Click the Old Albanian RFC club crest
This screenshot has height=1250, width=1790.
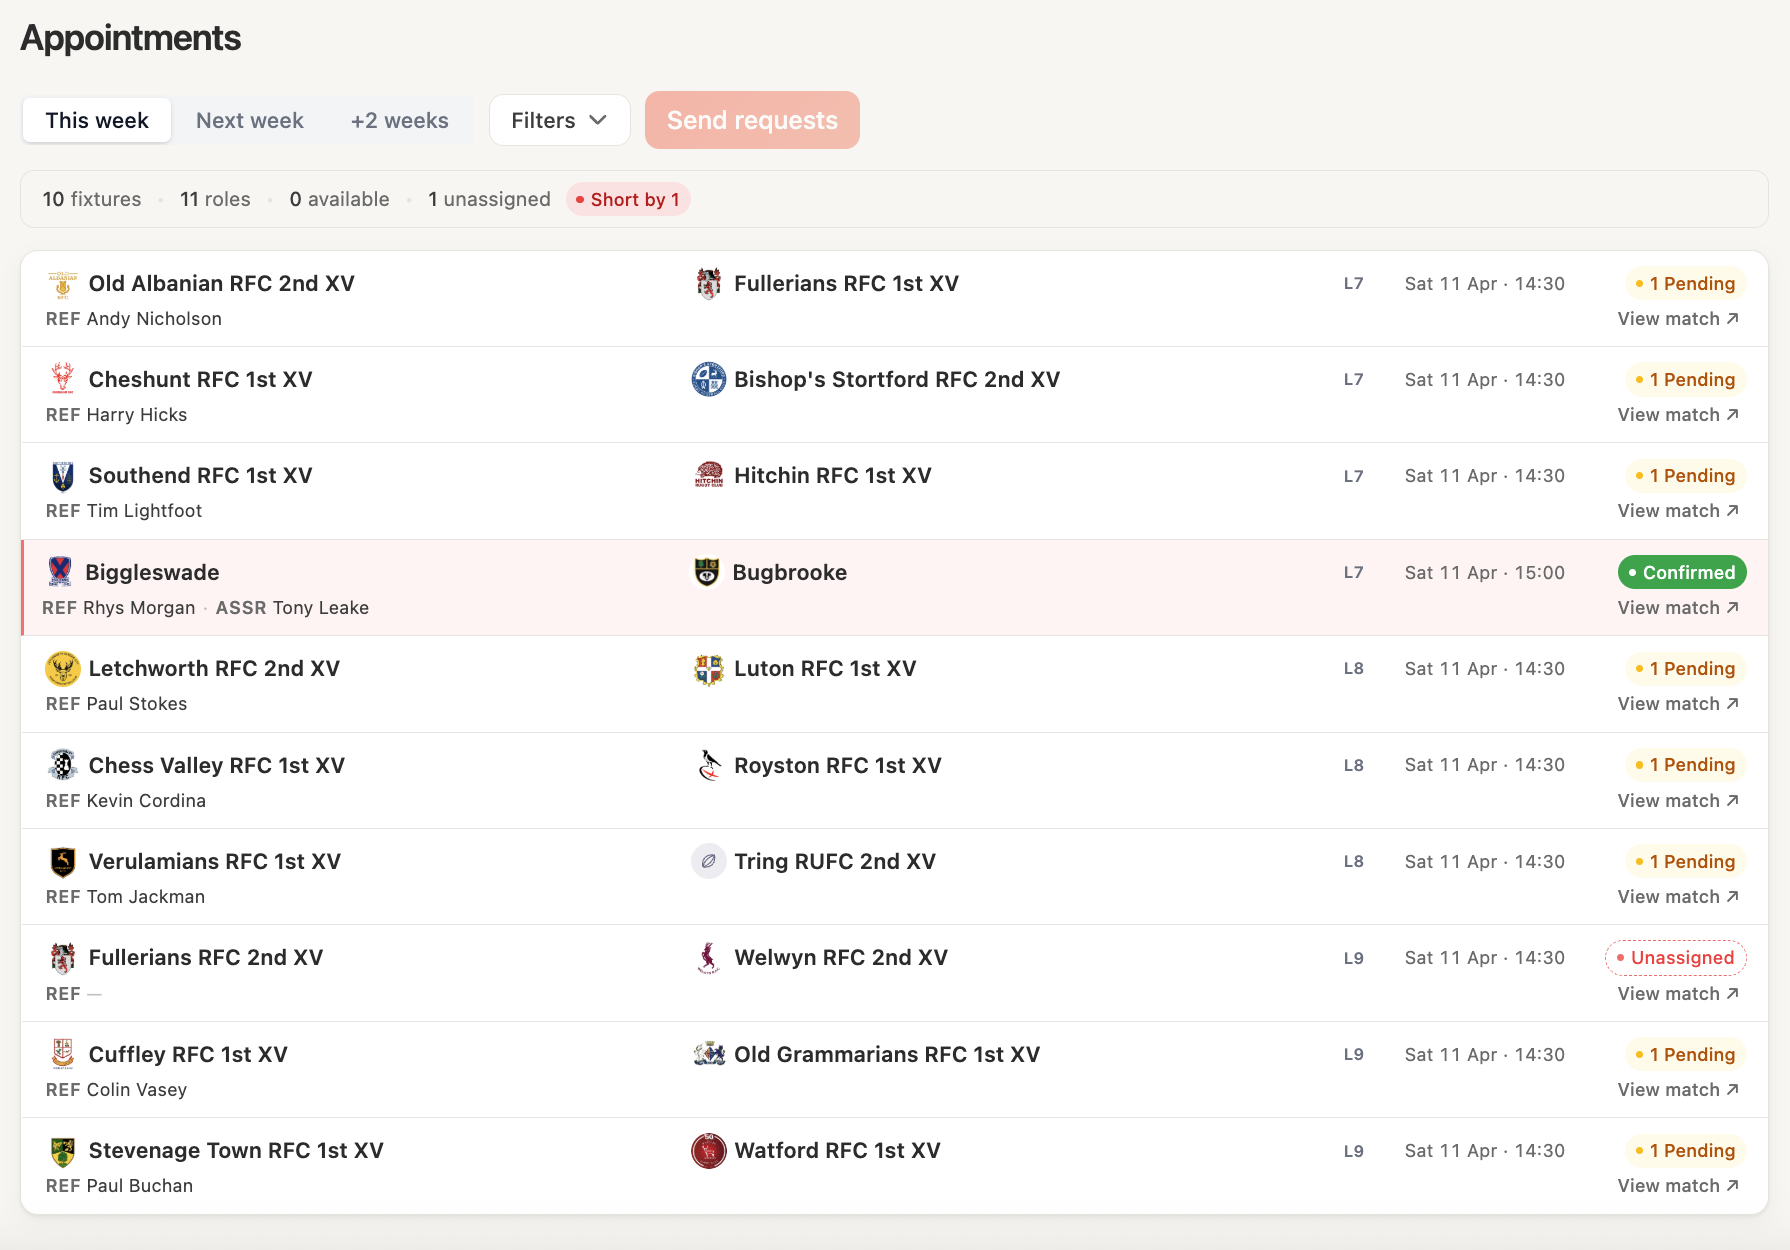click(x=62, y=284)
